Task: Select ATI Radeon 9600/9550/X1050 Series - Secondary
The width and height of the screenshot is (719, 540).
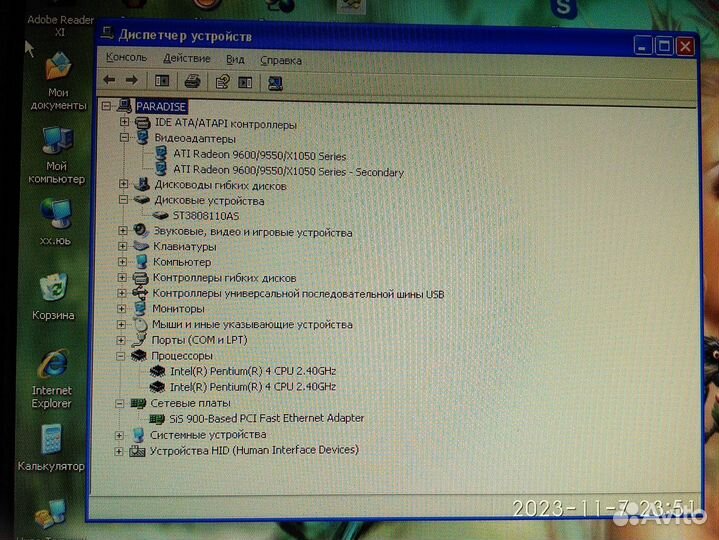Action: click(288, 171)
